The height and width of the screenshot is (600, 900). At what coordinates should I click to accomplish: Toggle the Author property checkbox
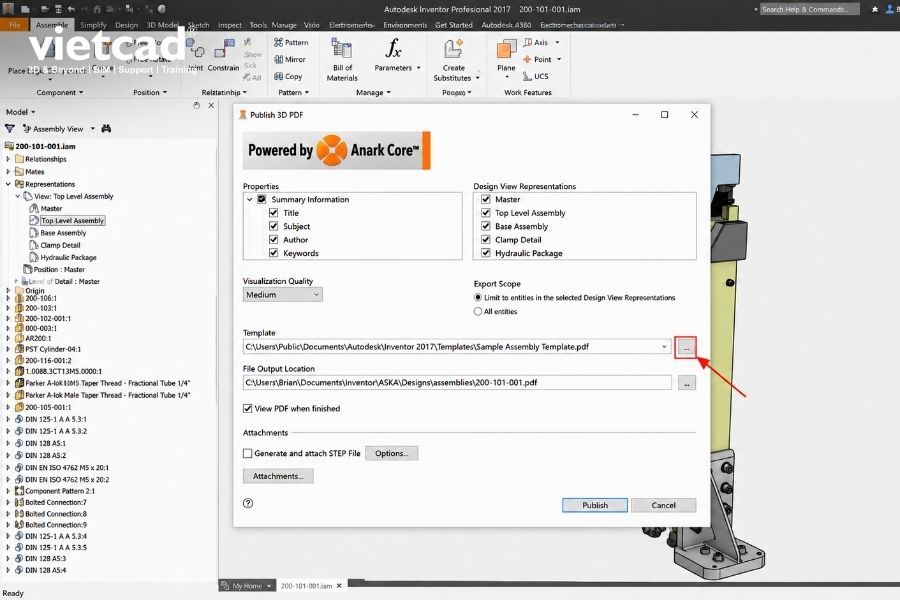[x=274, y=239]
